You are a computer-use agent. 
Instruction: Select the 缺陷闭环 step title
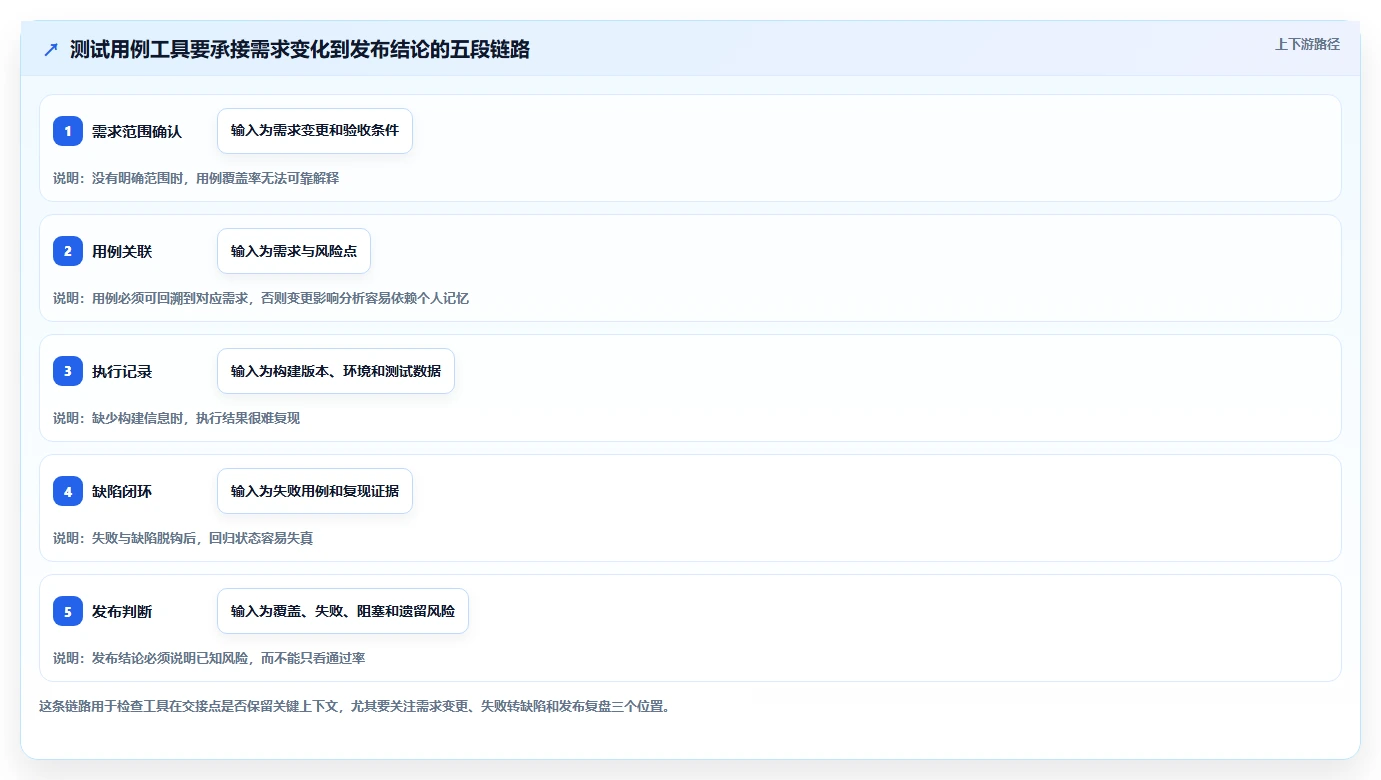122,491
